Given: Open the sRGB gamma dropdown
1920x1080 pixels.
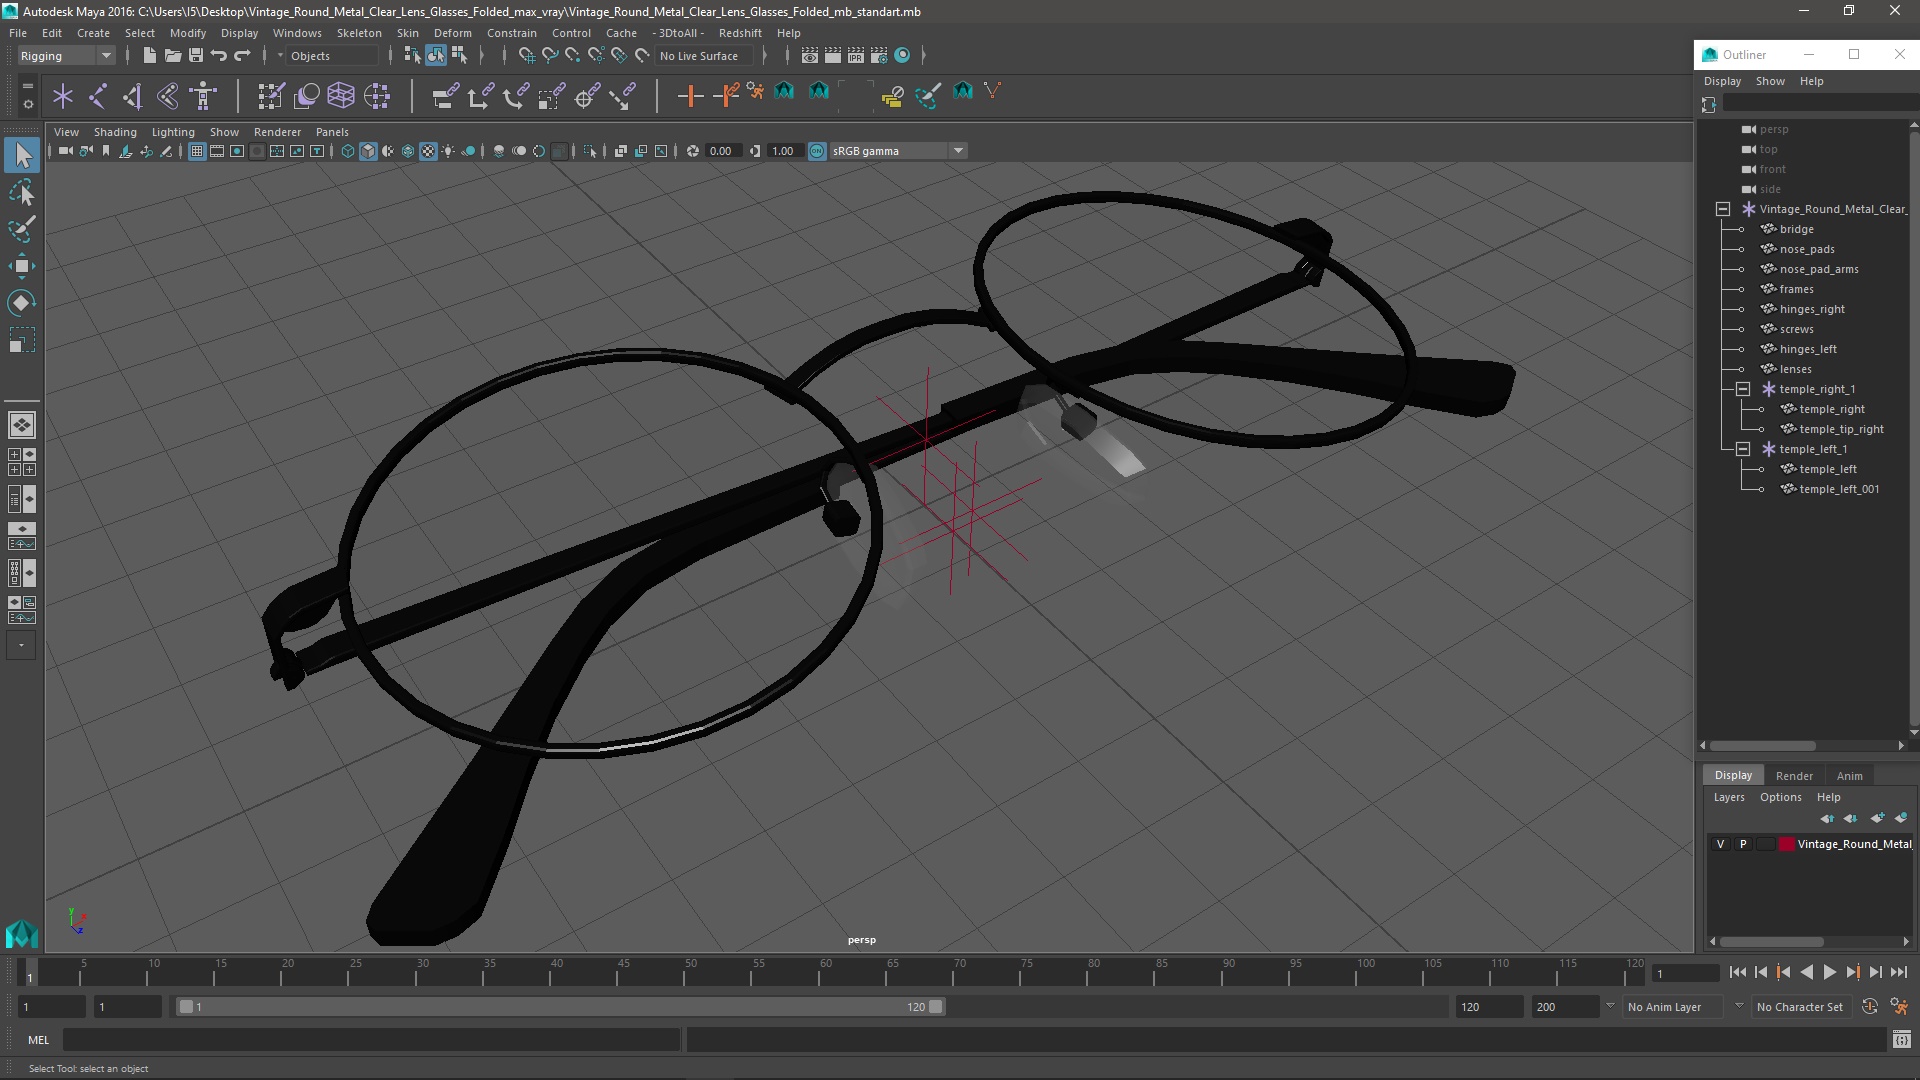Looking at the screenshot, I should pos(898,151).
